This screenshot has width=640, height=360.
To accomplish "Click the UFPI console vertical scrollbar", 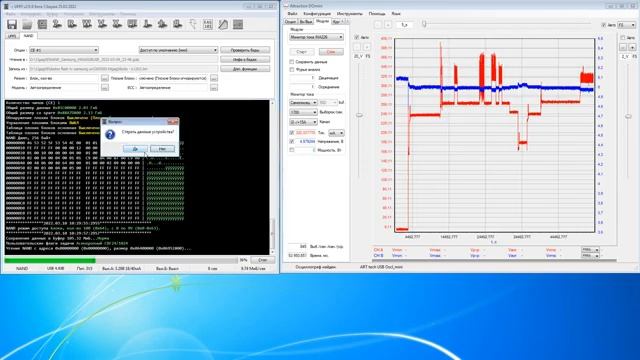I will [x=272, y=178].
